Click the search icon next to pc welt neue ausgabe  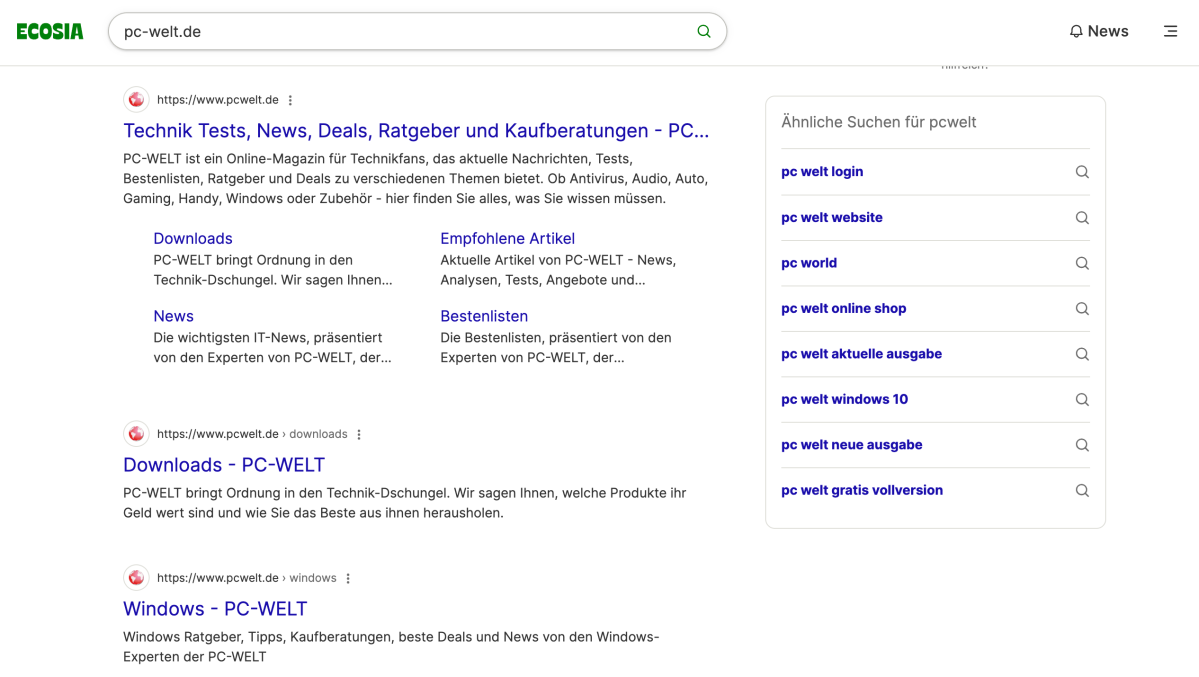click(x=1082, y=445)
